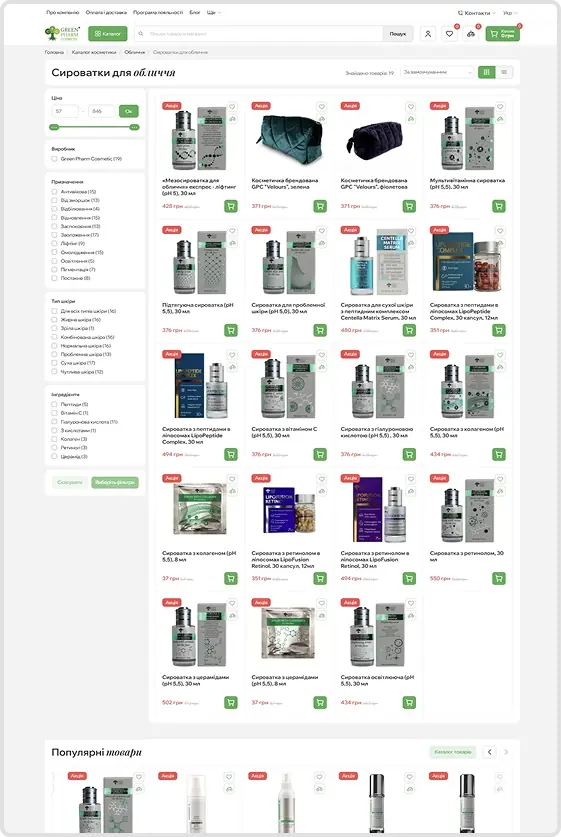Add green Velours cosmetic bag to favorites

[321, 107]
